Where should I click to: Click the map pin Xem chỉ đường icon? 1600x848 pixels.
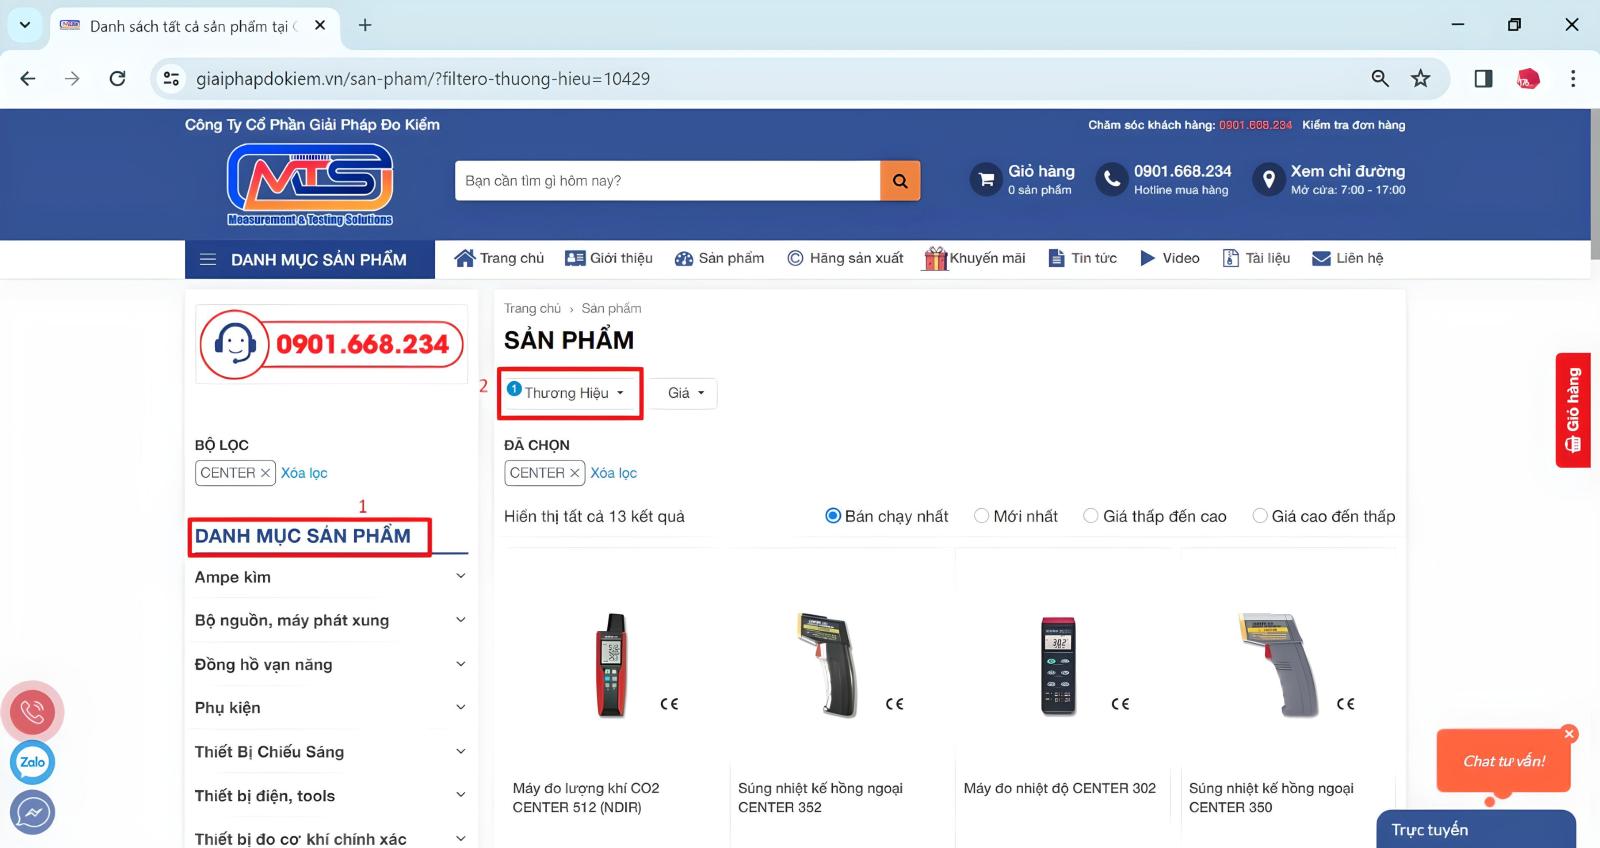(1268, 180)
